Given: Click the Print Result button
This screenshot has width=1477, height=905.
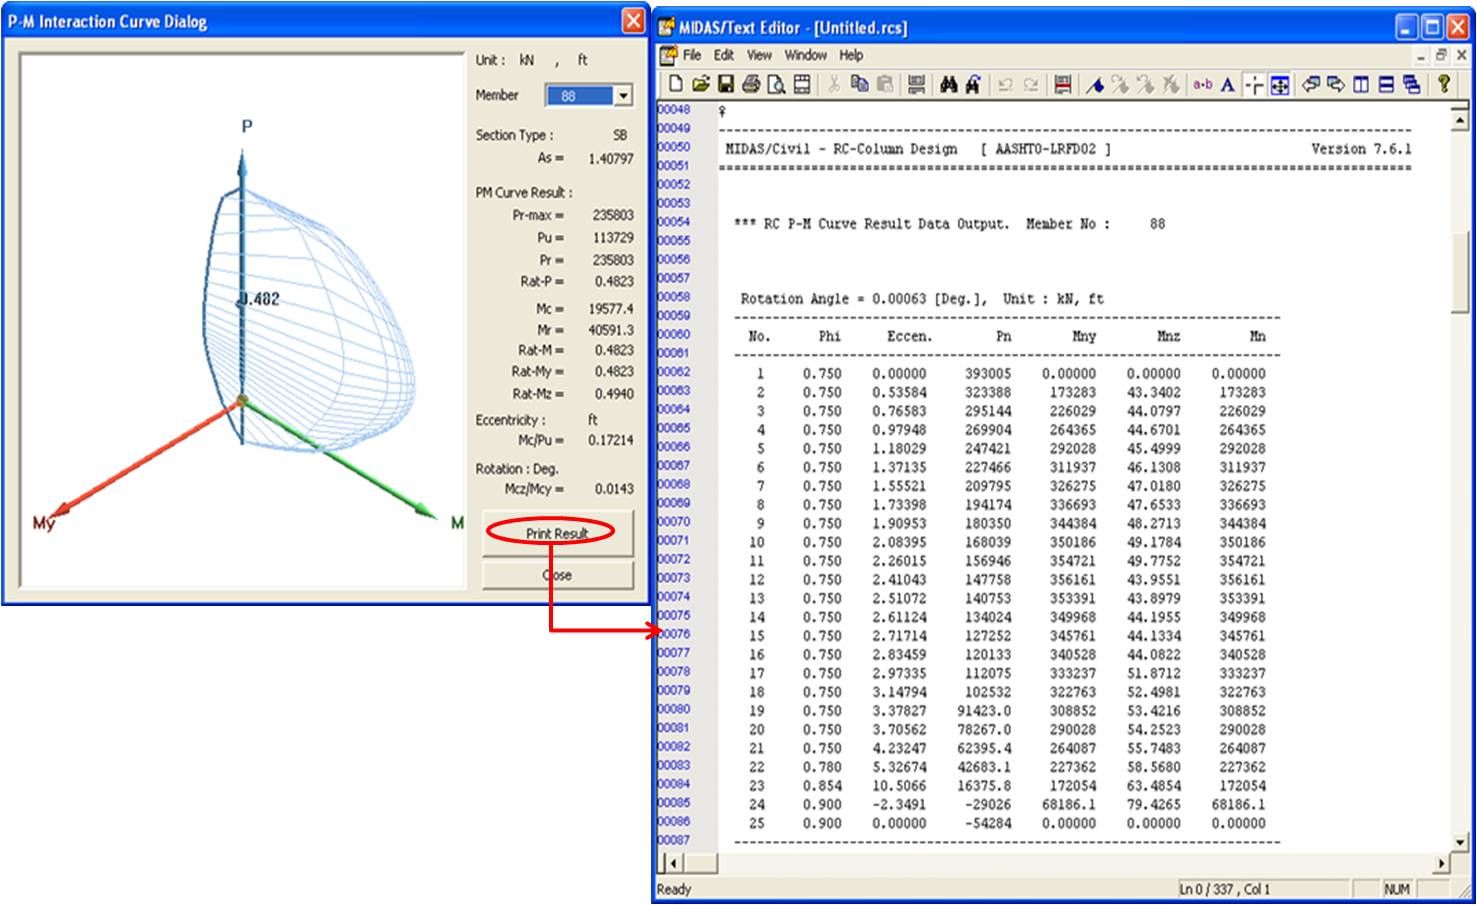Looking at the screenshot, I should 557,533.
